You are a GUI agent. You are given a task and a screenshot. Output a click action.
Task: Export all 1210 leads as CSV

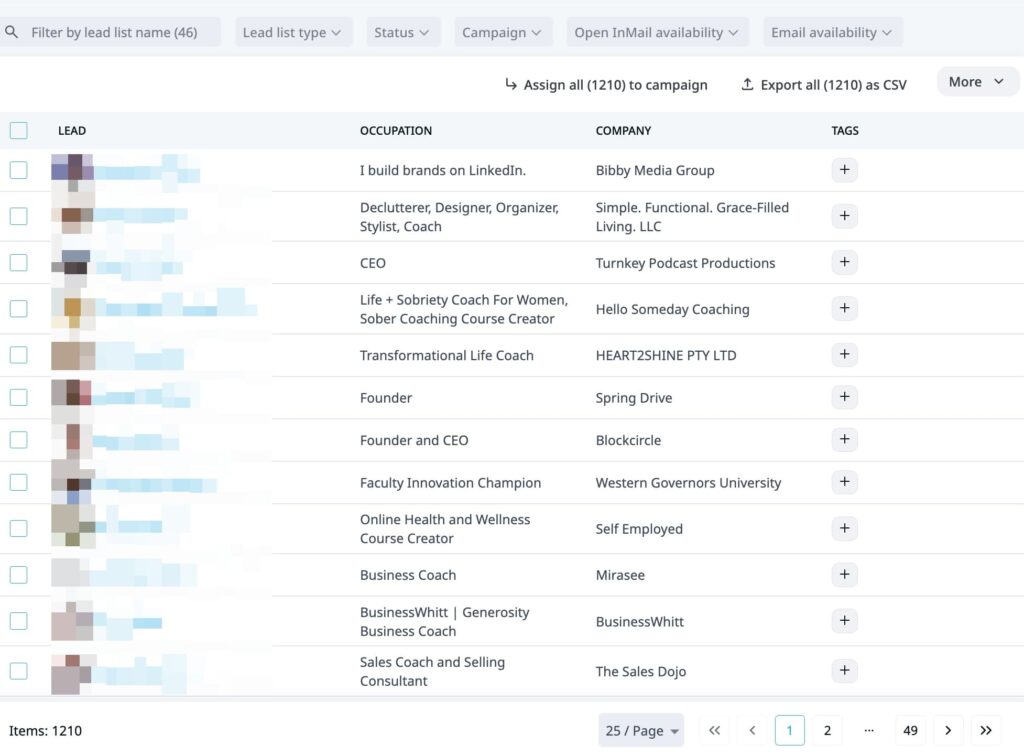[x=824, y=85]
